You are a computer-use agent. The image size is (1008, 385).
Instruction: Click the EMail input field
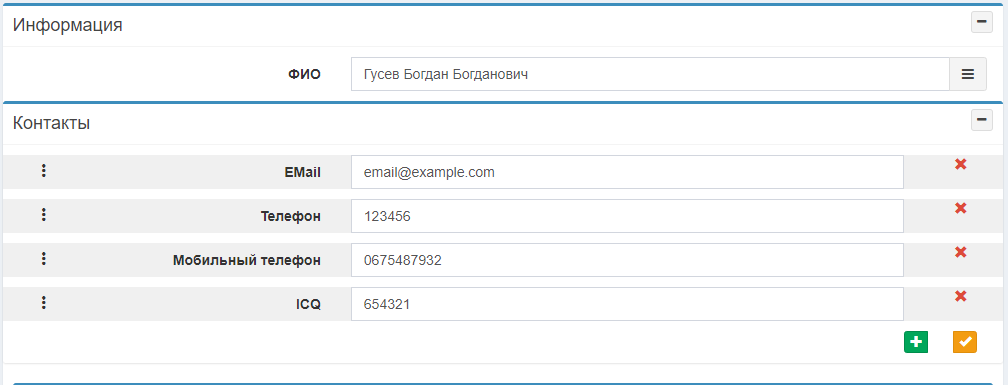tap(627, 172)
